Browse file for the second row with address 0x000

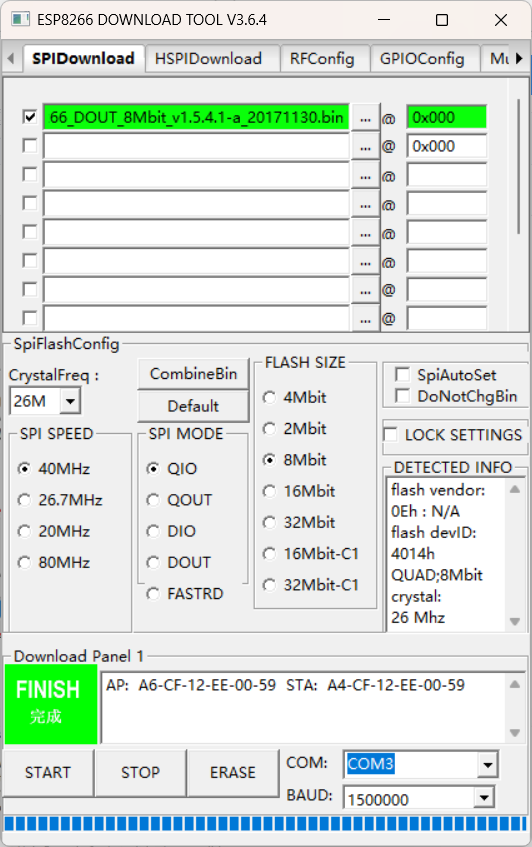[366, 146]
